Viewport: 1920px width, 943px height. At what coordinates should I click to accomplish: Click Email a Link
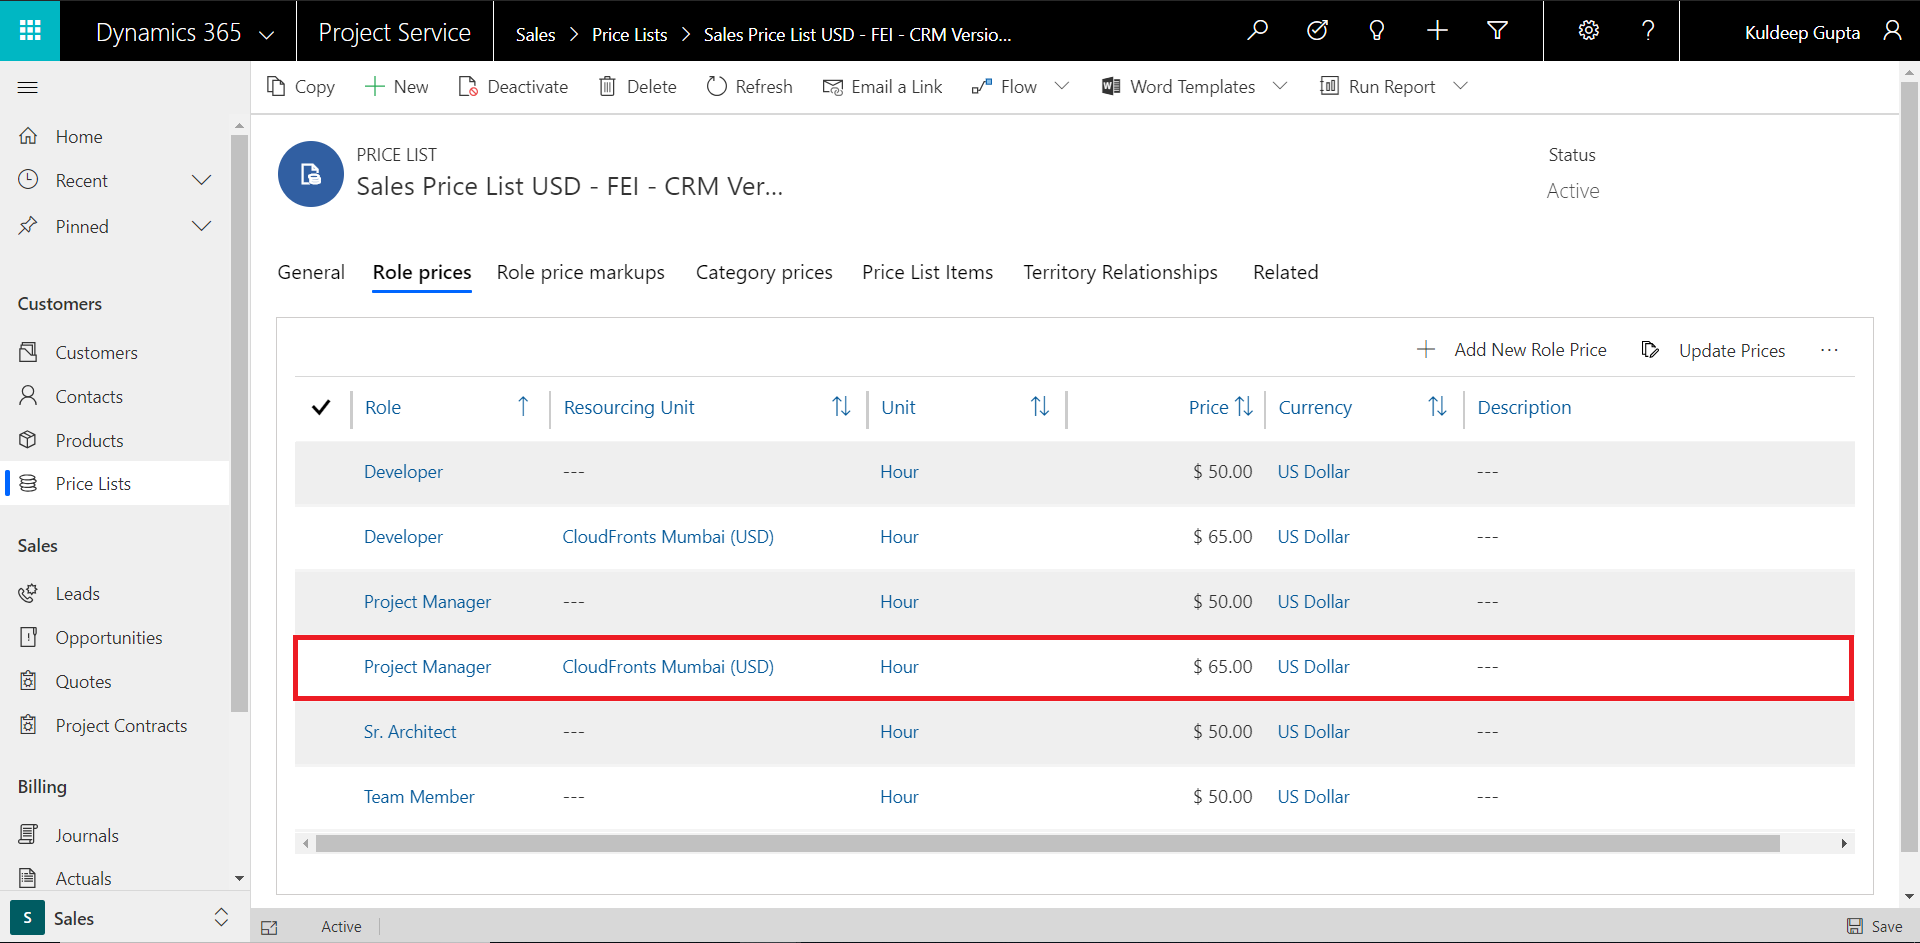tap(882, 87)
